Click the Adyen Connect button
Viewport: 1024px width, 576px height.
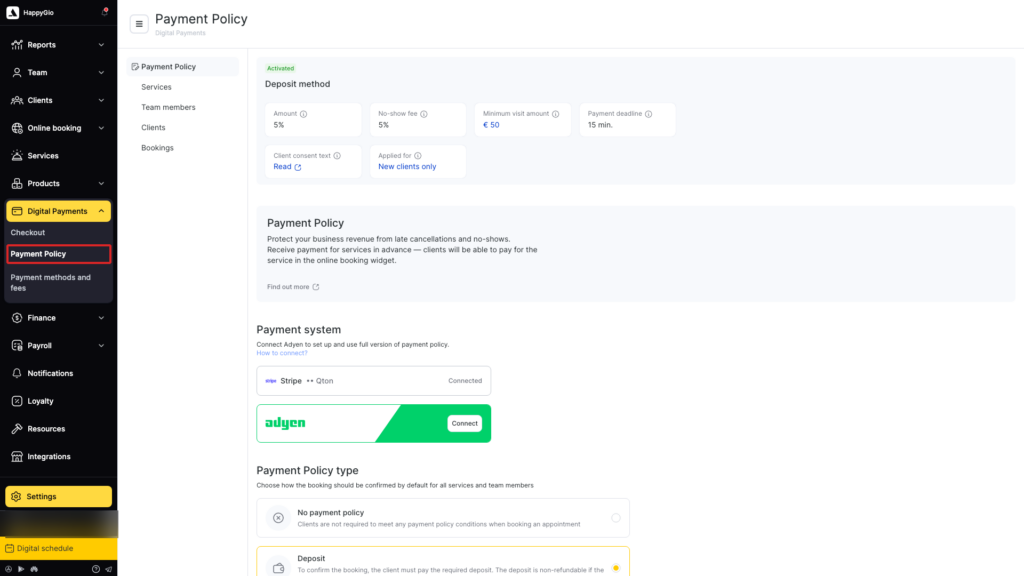(464, 423)
